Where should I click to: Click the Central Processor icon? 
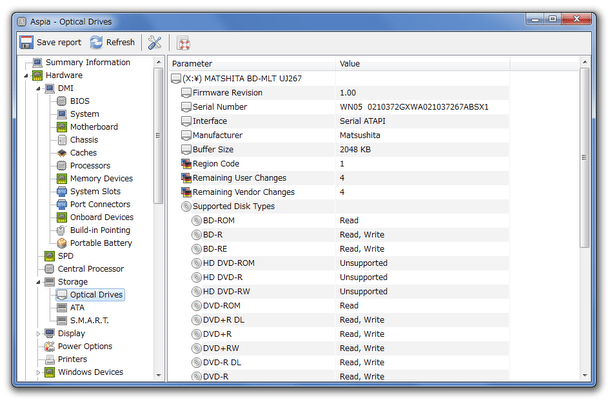point(49,269)
